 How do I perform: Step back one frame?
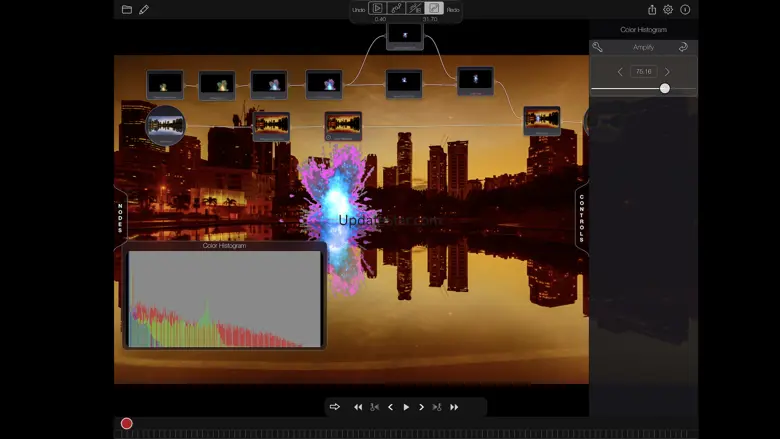click(390, 407)
